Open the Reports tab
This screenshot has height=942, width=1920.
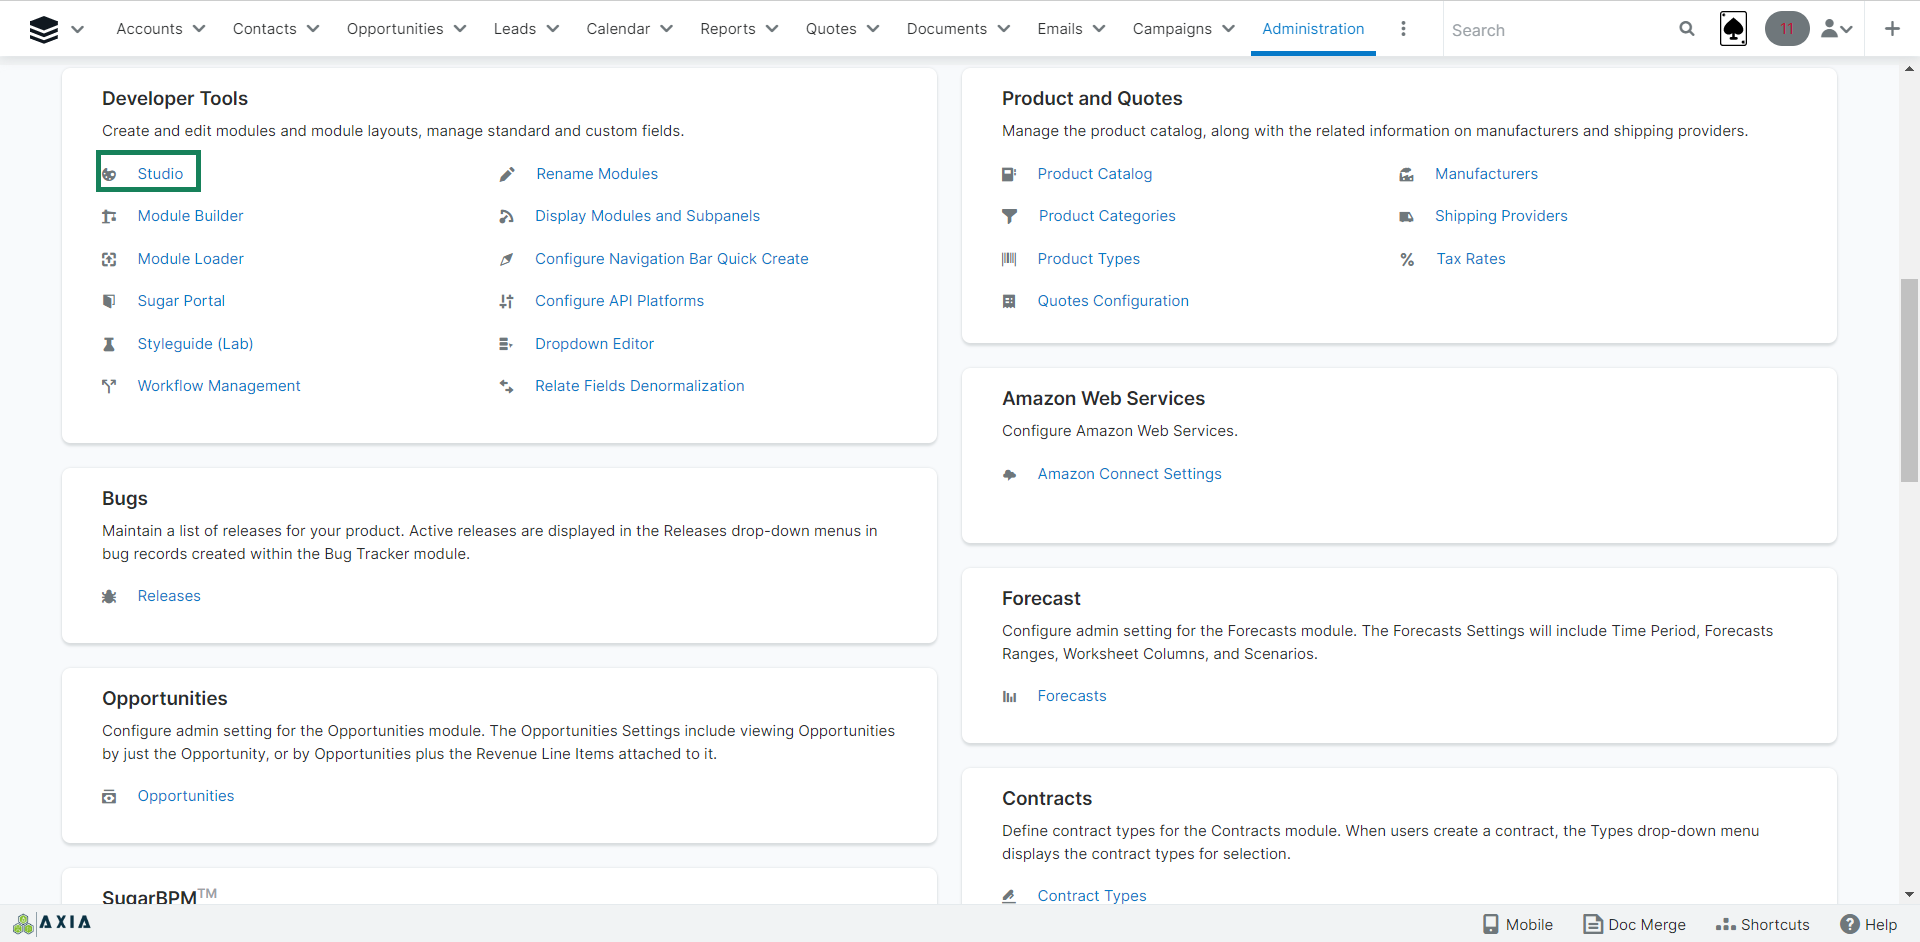(728, 29)
